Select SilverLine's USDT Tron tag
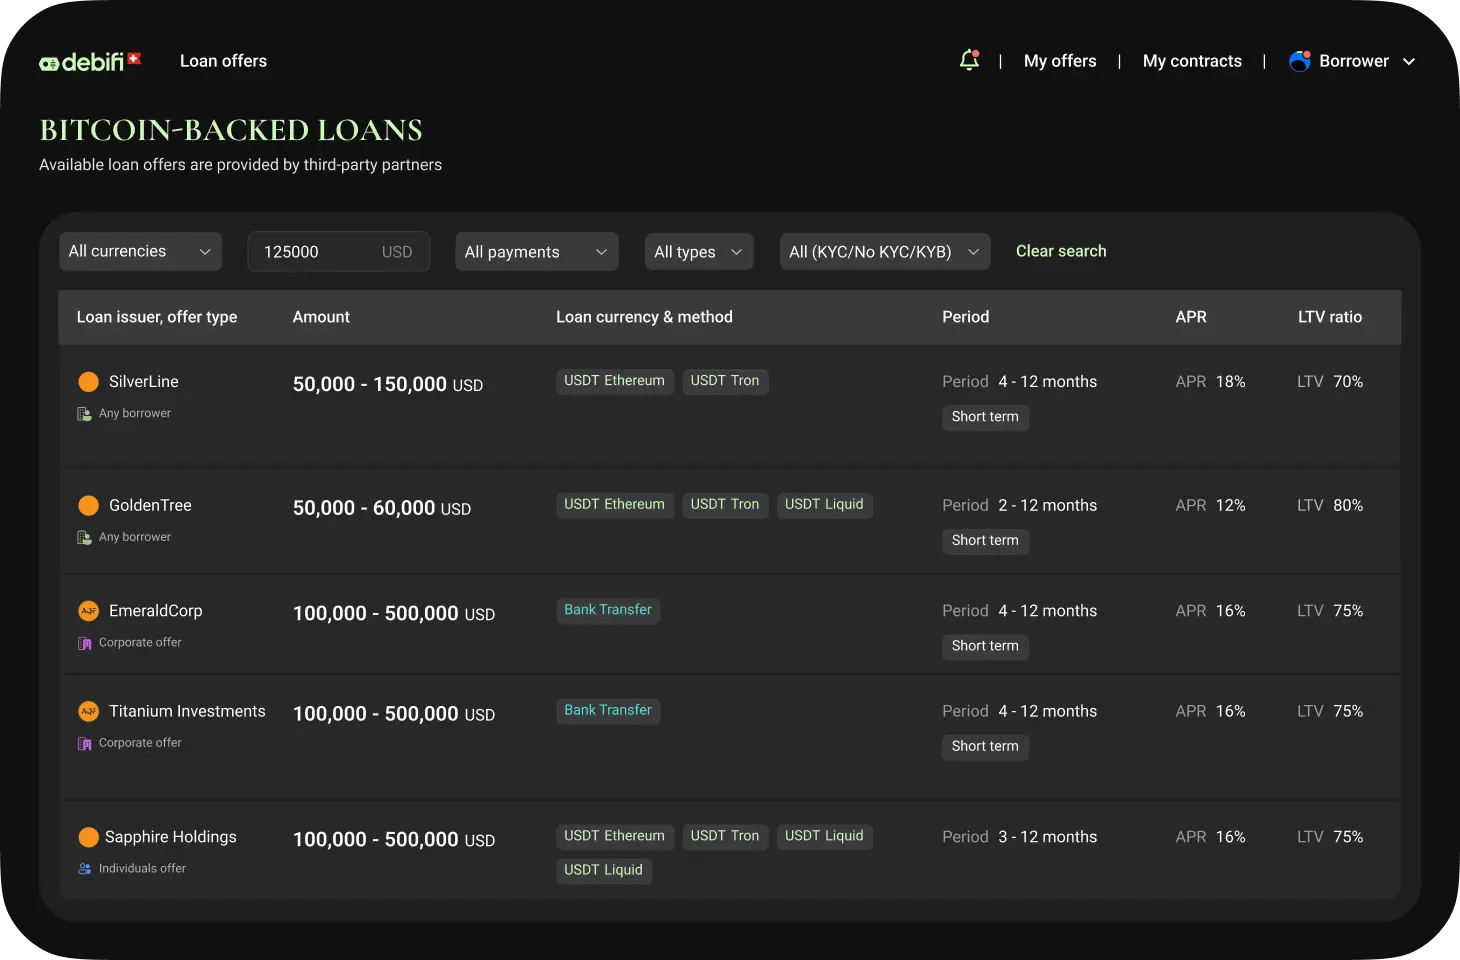The height and width of the screenshot is (960, 1460). pos(725,381)
